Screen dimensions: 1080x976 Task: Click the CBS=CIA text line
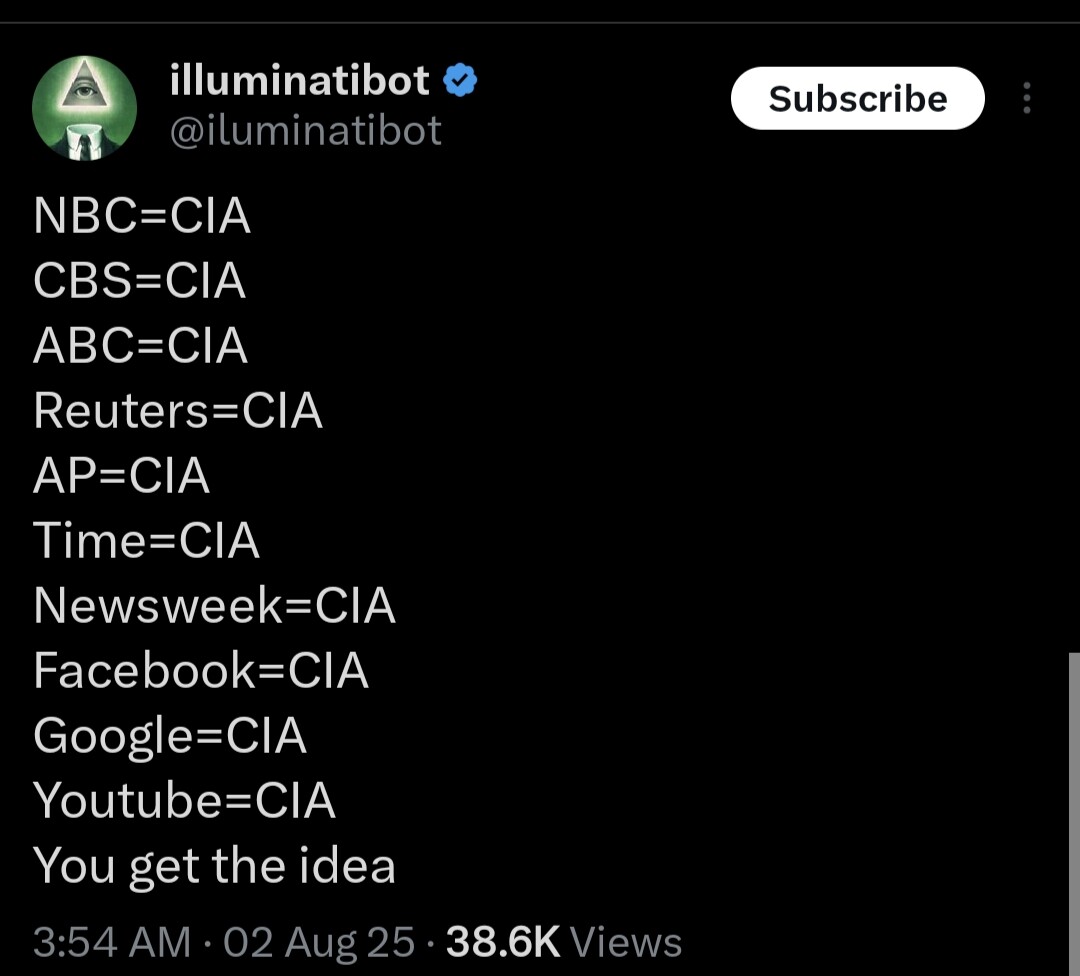coord(140,281)
